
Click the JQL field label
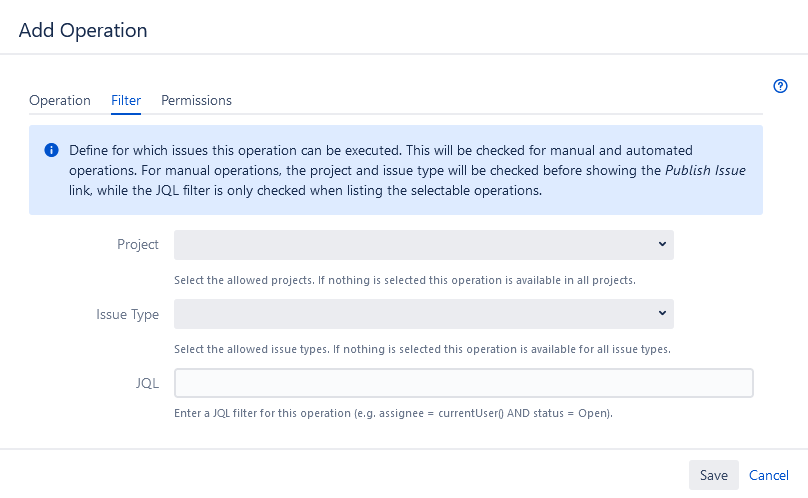[147, 383]
